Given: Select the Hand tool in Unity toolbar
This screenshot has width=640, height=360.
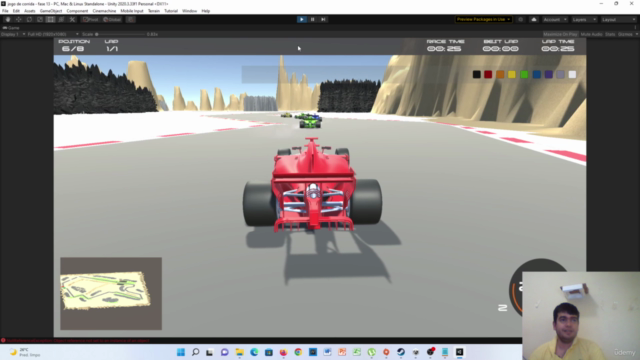Looking at the screenshot, I should pyautogui.click(x=8, y=19).
